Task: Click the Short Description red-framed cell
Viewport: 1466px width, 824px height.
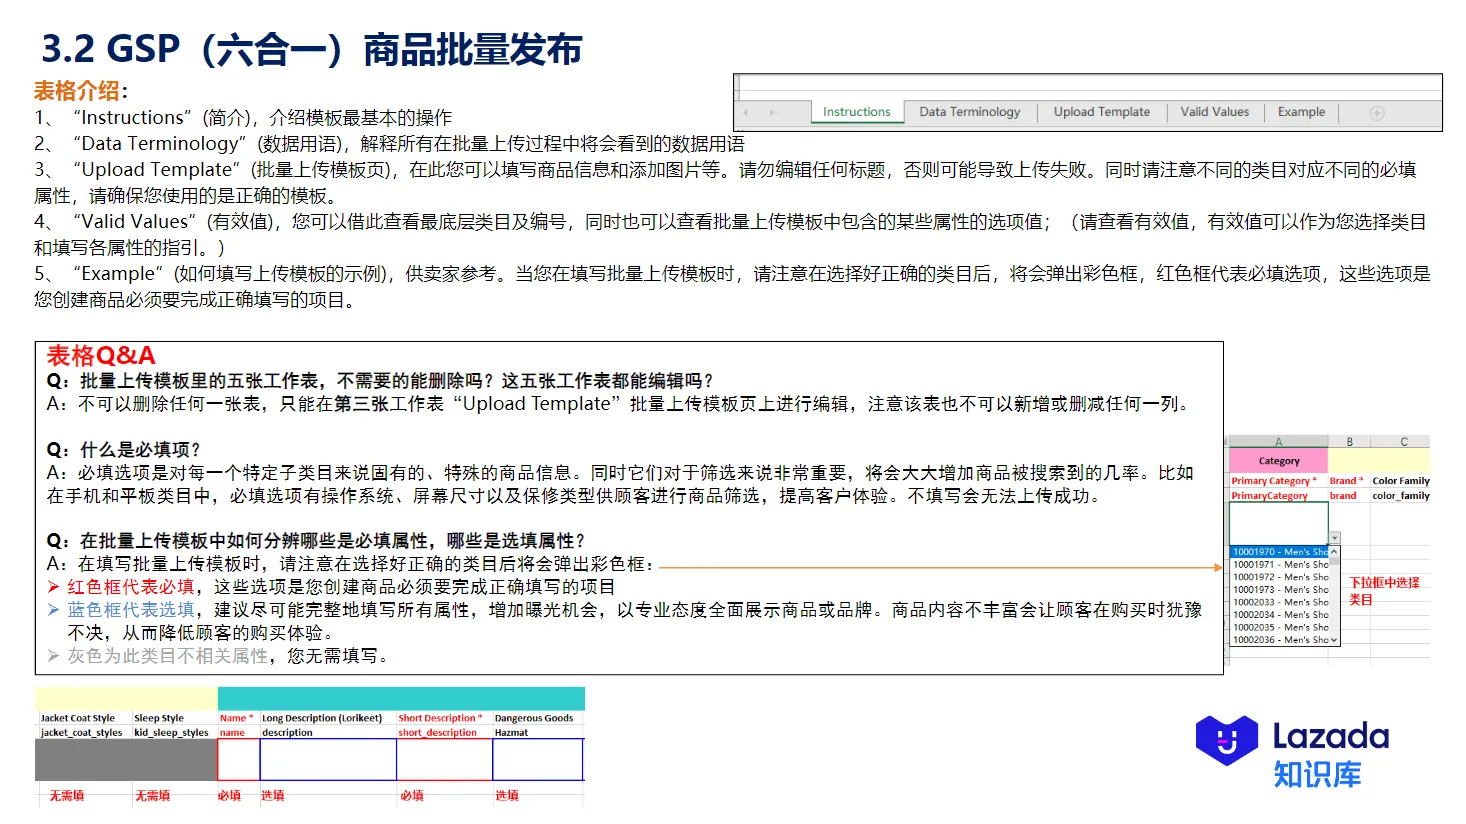Action: 445,760
